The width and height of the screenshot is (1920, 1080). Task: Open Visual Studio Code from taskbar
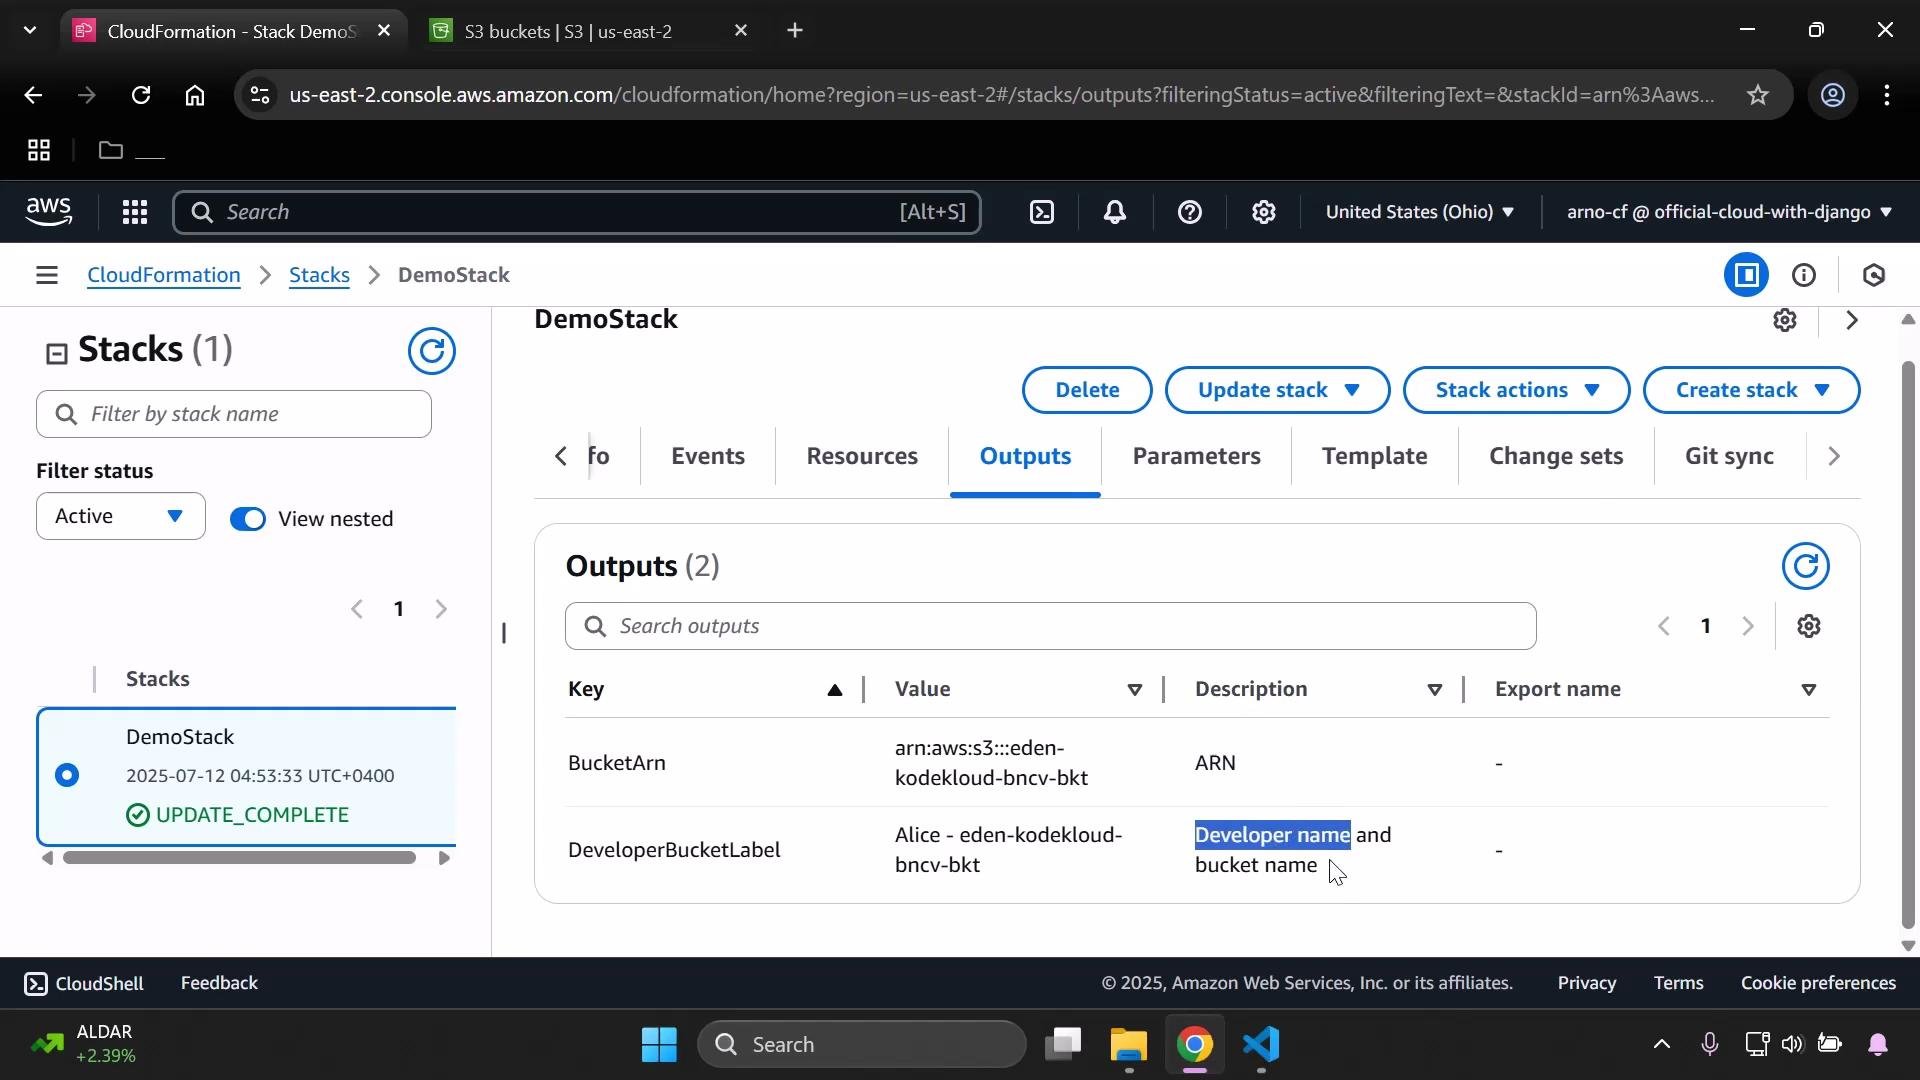point(1262,1045)
